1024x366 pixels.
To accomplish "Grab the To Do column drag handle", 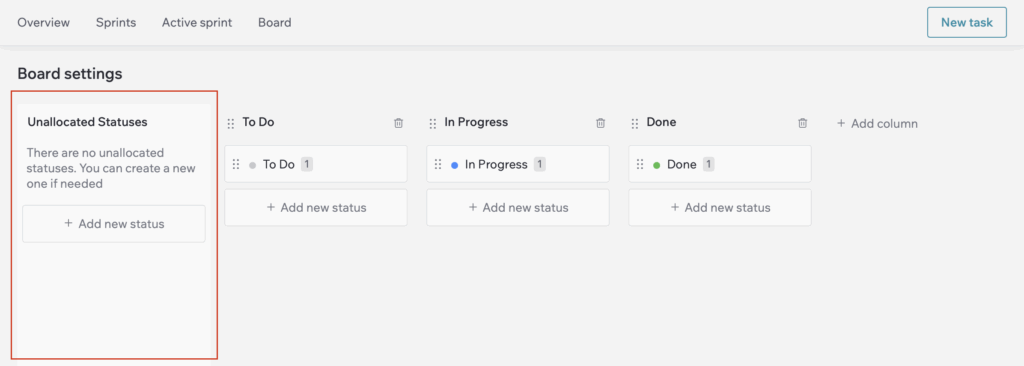I will pos(231,124).
